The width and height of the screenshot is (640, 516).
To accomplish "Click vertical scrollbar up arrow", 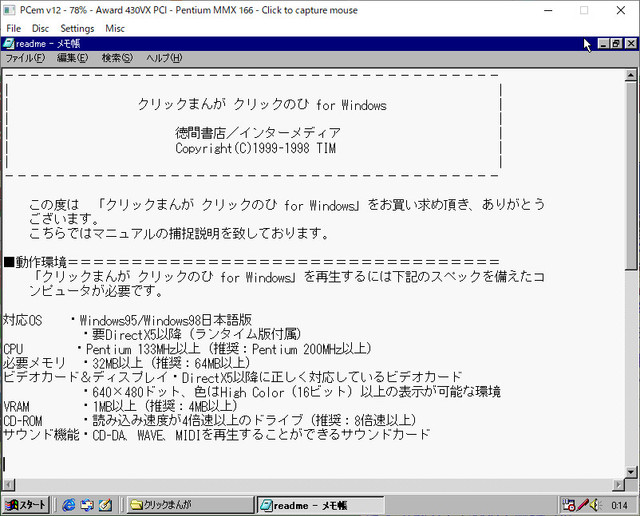I will [631, 75].
